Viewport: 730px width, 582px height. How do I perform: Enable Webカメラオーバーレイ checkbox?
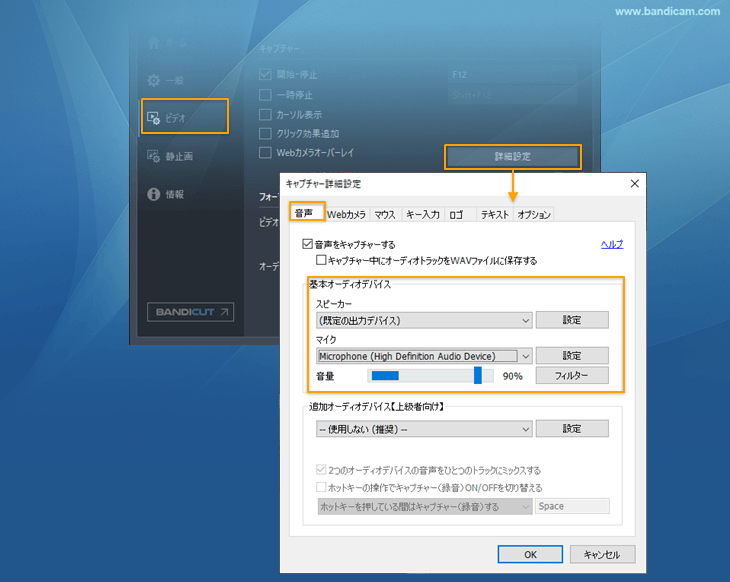pyautogui.click(x=265, y=153)
